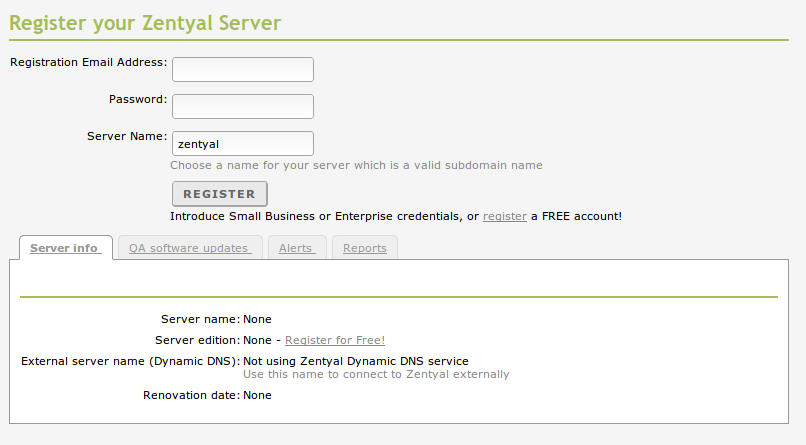Image resolution: width=806 pixels, height=445 pixels.
Task: Open the QA software updates tab
Action: tap(189, 248)
